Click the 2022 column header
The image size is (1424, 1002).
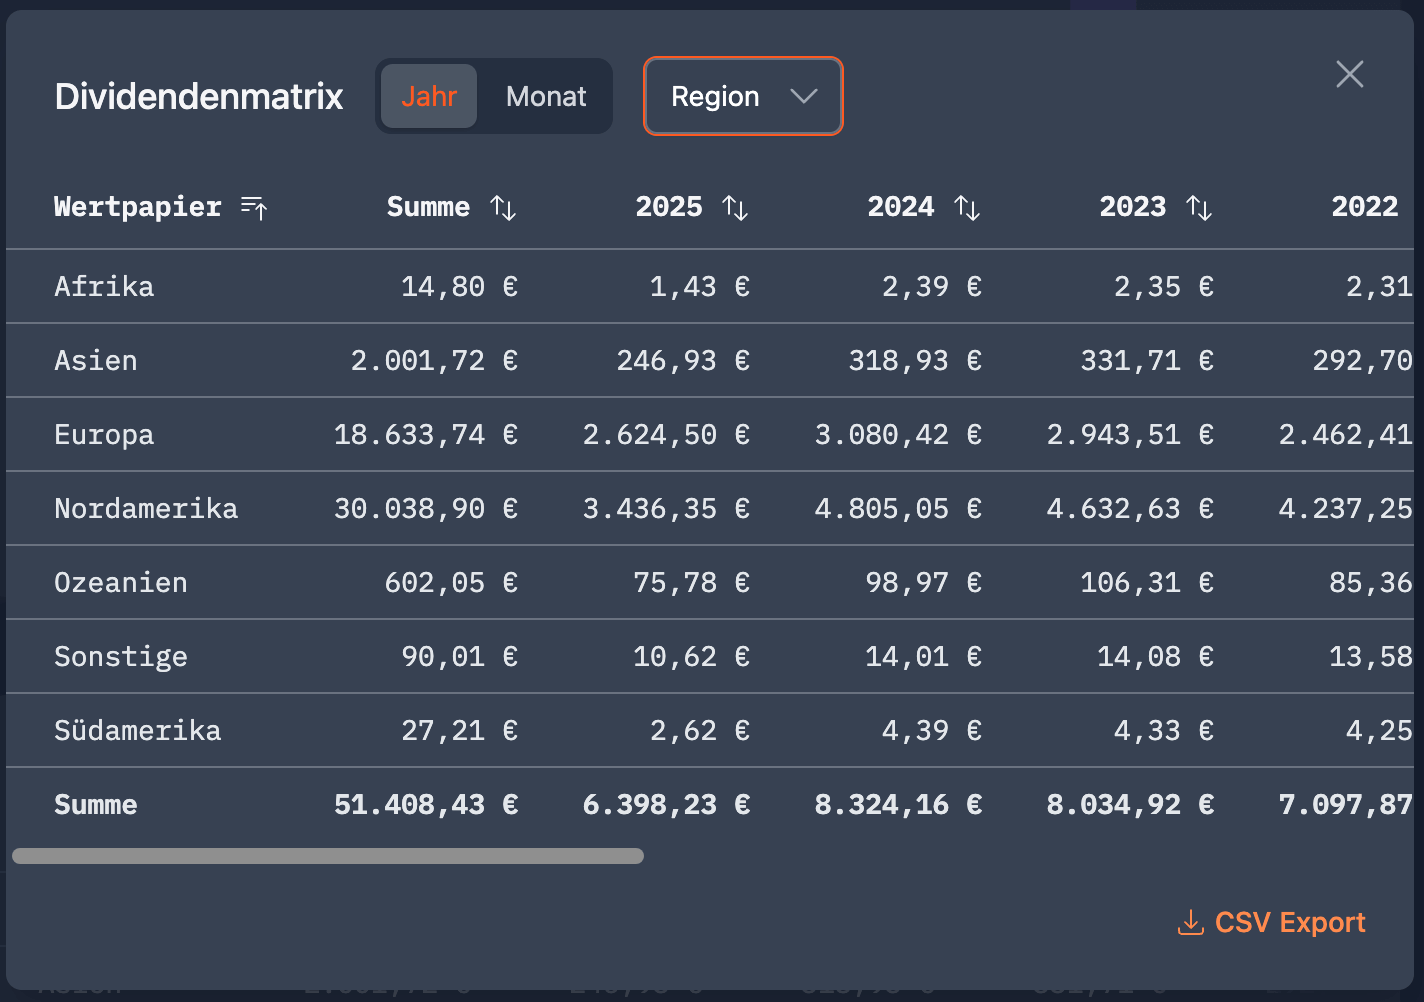pyautogui.click(x=1365, y=207)
